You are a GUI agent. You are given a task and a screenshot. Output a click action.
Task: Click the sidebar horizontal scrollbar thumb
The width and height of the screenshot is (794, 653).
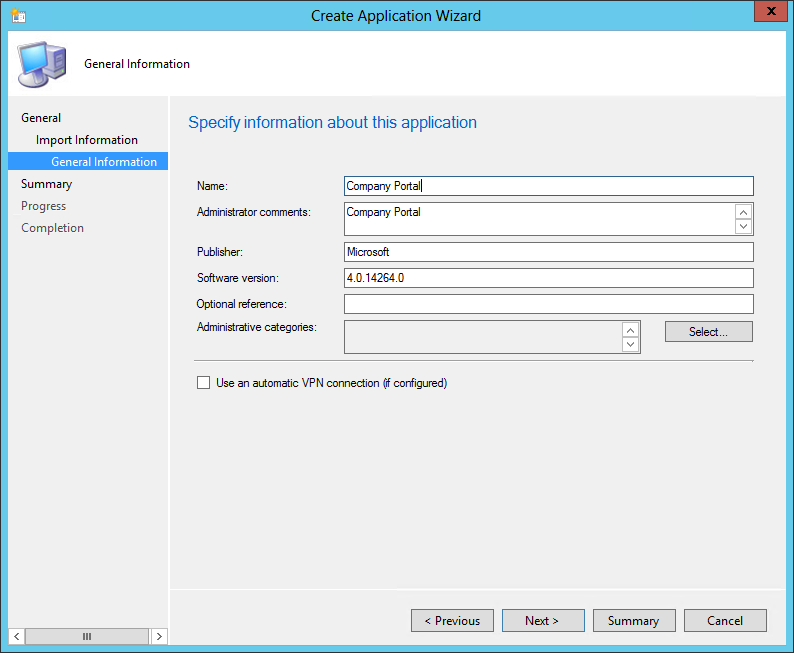click(87, 636)
